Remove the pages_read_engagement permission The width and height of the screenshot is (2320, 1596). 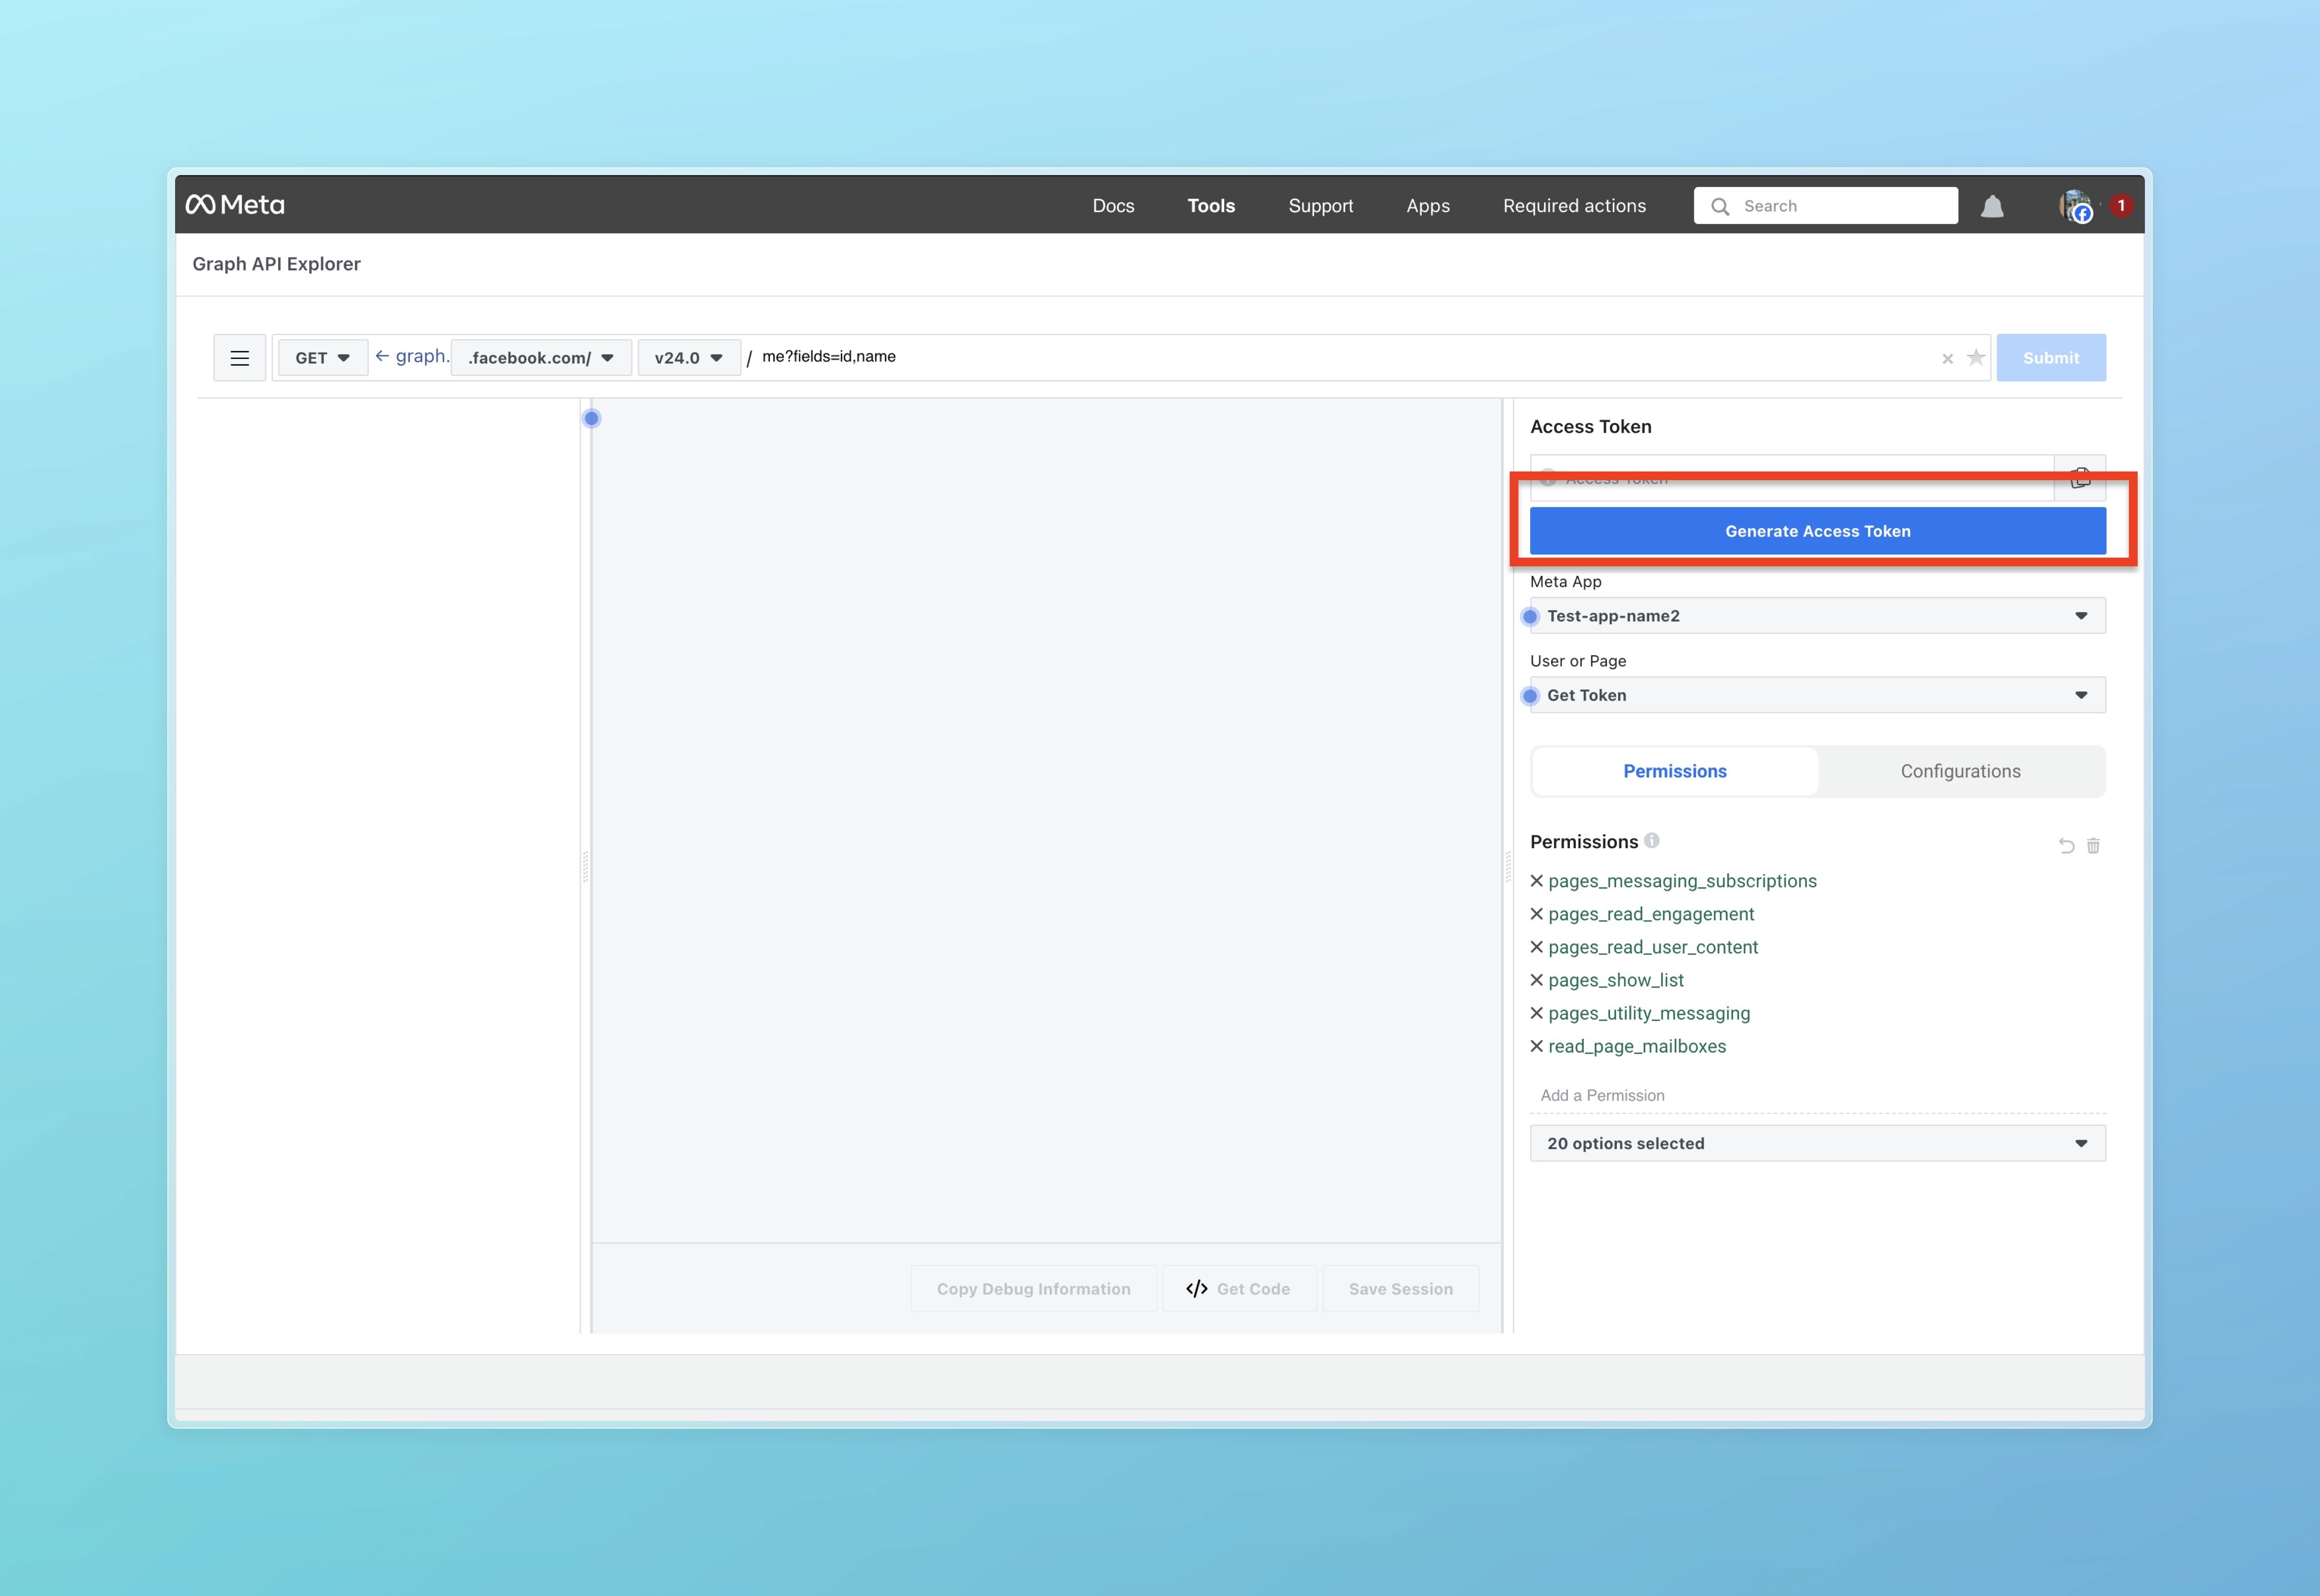click(1537, 914)
